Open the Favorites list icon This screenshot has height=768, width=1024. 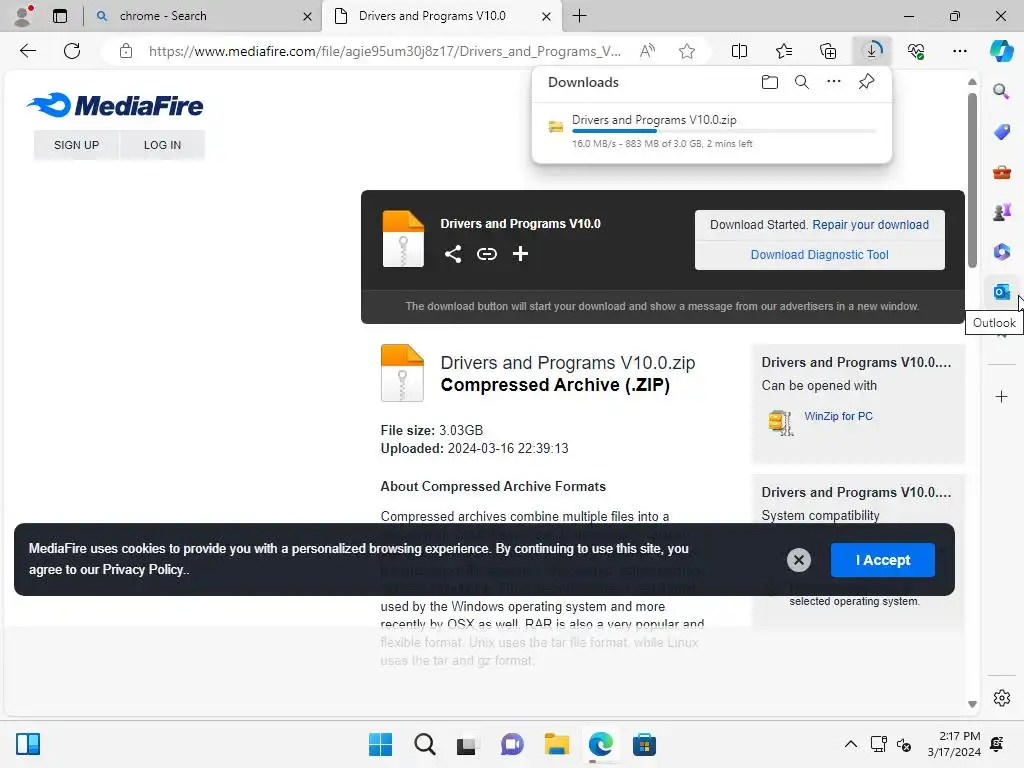pyautogui.click(x=784, y=51)
